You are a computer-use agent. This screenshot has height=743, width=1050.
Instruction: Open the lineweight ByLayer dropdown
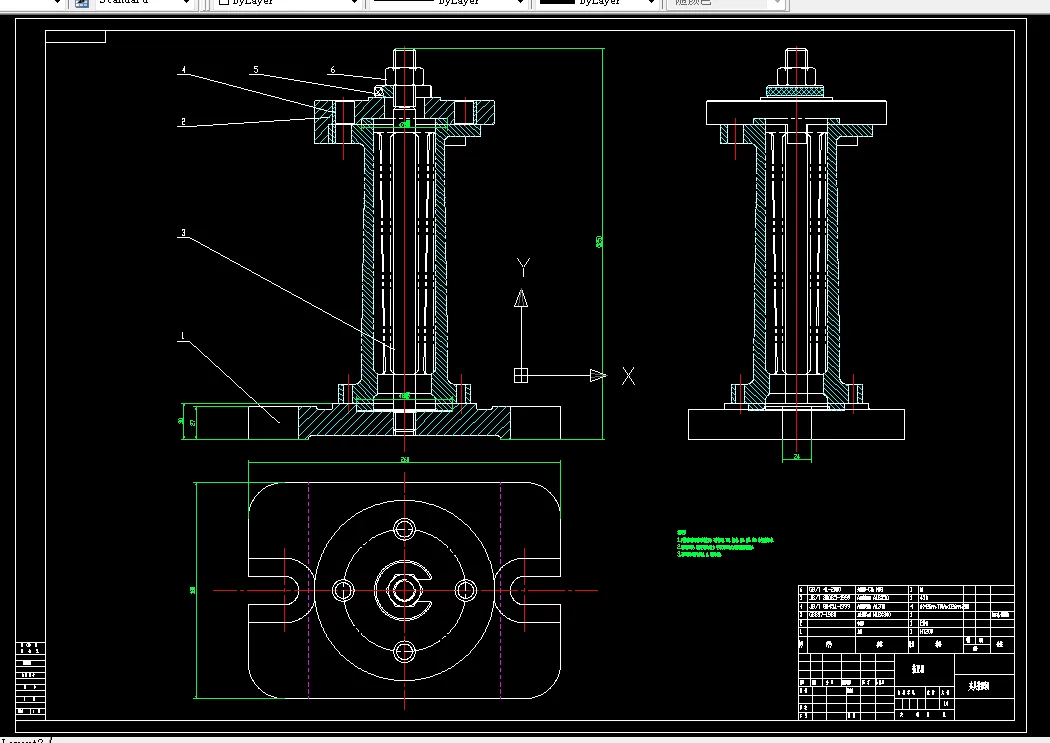(598, 3)
